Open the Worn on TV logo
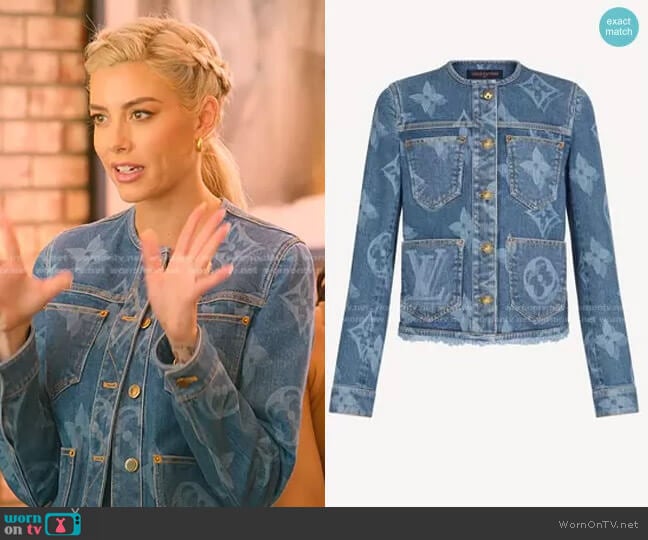648x540 pixels. pyautogui.click(x=42, y=523)
